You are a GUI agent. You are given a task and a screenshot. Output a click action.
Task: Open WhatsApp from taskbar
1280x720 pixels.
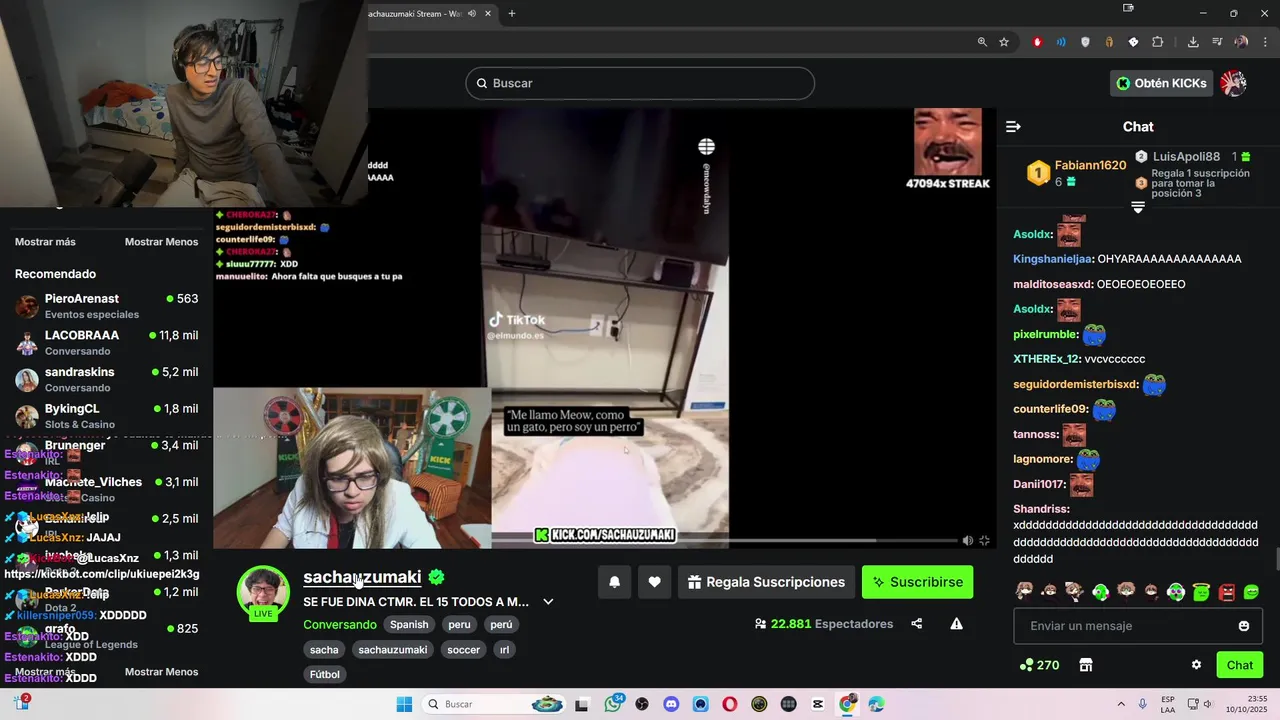(613, 704)
